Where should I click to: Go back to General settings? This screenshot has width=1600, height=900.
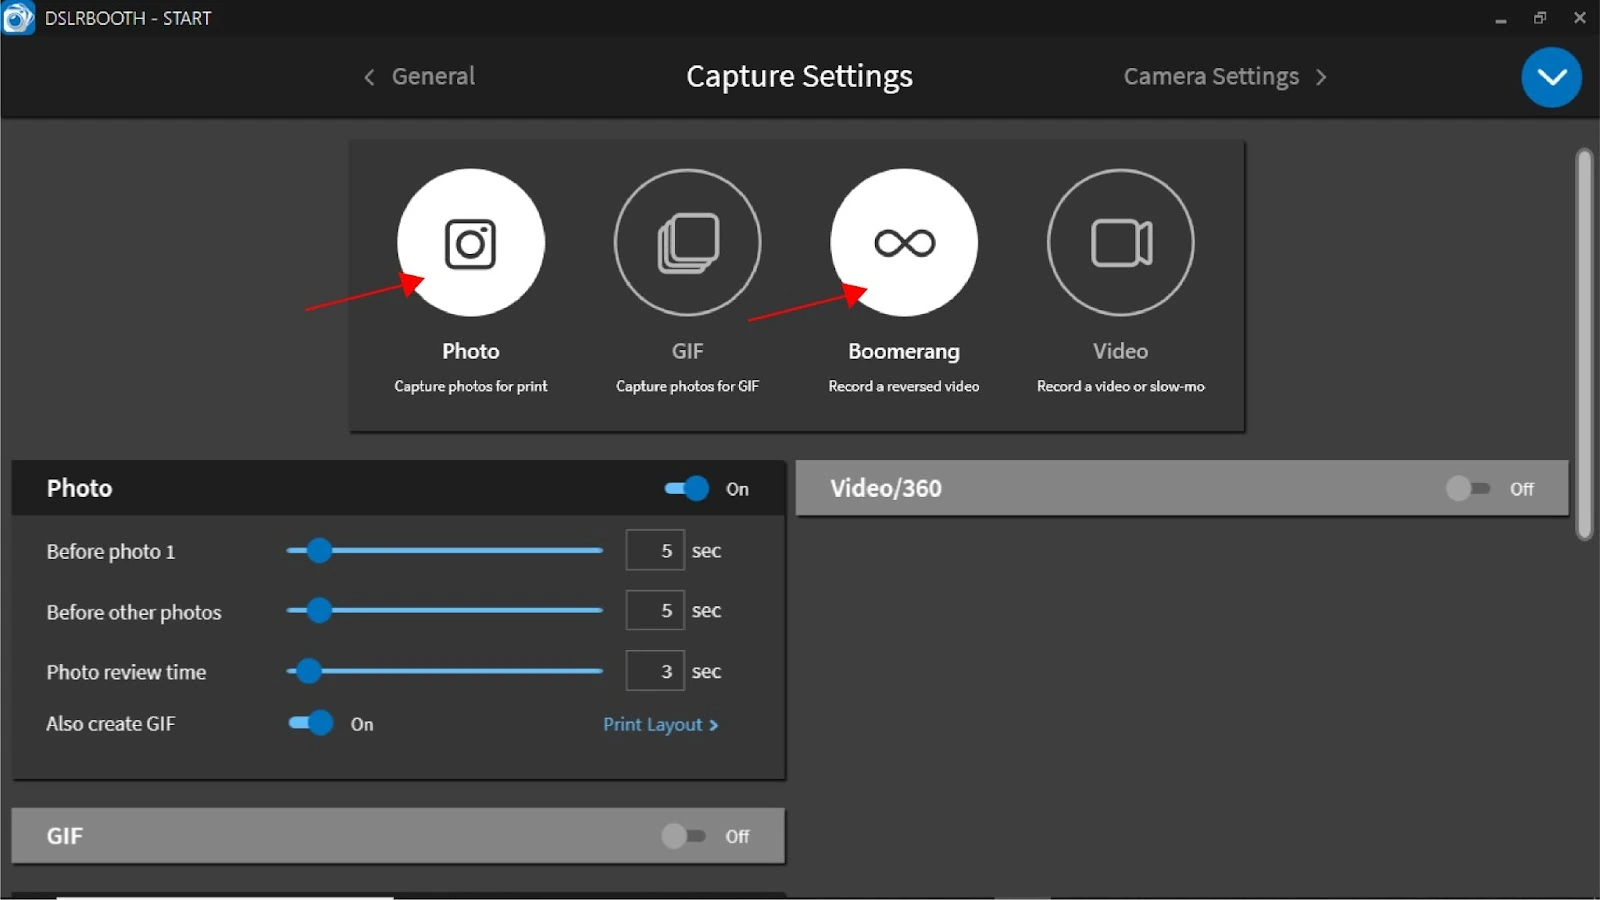(x=433, y=76)
